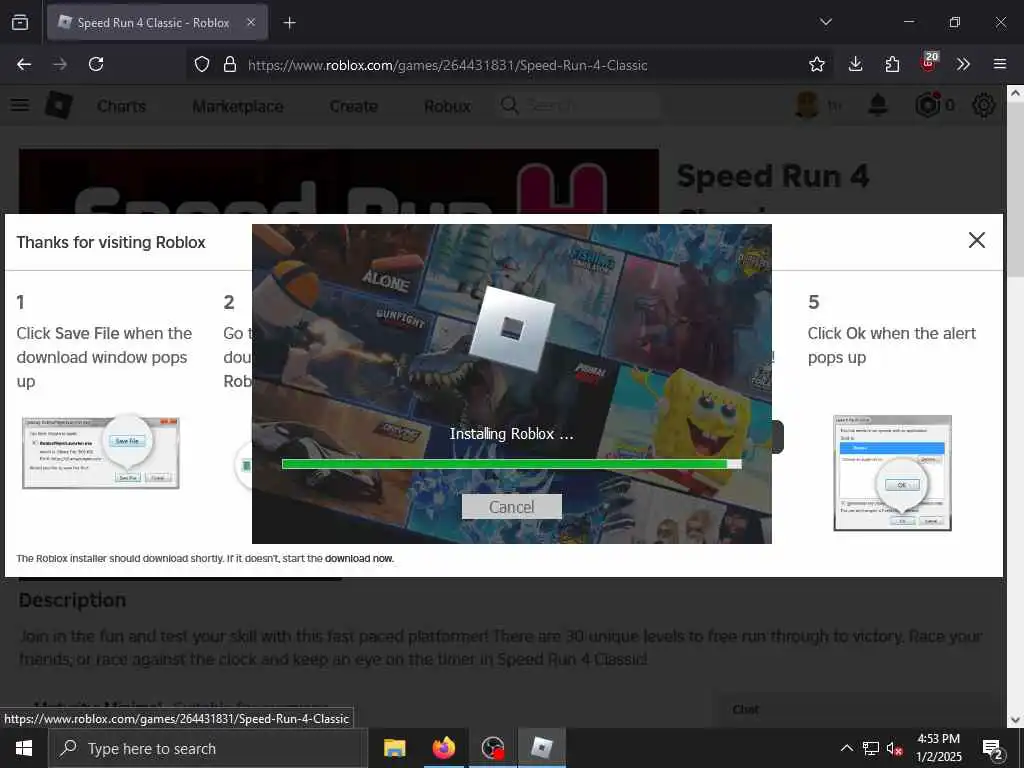The image size is (1024, 768).
Task: Open Roblox settings gear
Action: pyautogui.click(x=984, y=104)
